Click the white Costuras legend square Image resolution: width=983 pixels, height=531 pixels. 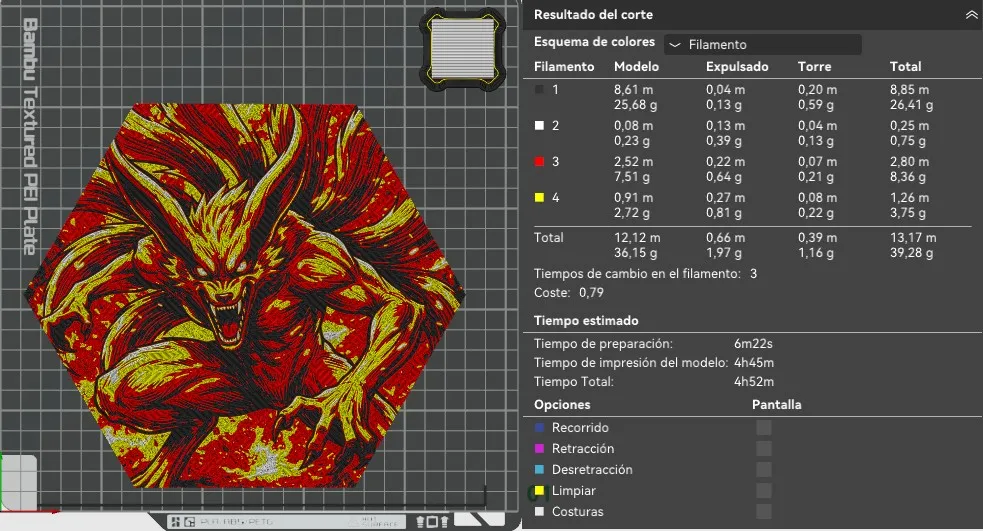point(539,512)
